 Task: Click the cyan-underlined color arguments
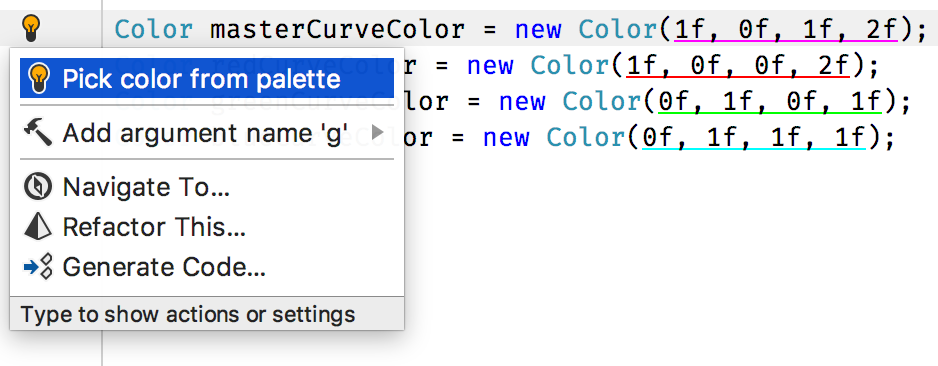(754, 138)
